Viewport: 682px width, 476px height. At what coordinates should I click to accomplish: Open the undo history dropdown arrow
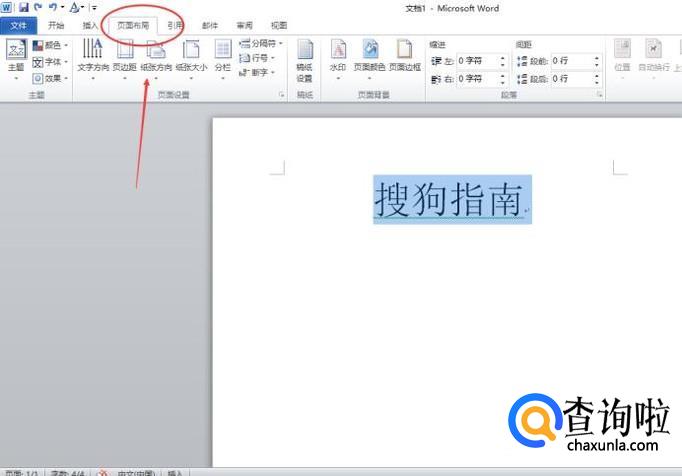pyautogui.click(x=62, y=7)
